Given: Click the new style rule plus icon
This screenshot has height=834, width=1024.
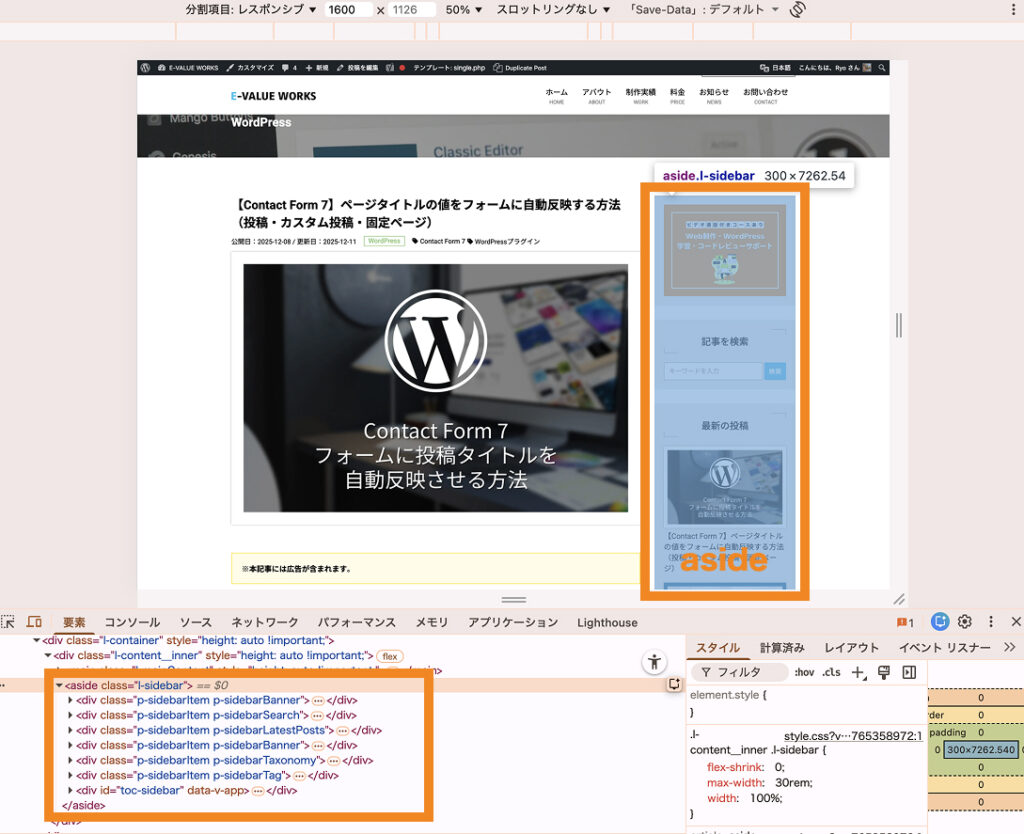Looking at the screenshot, I should click(858, 673).
